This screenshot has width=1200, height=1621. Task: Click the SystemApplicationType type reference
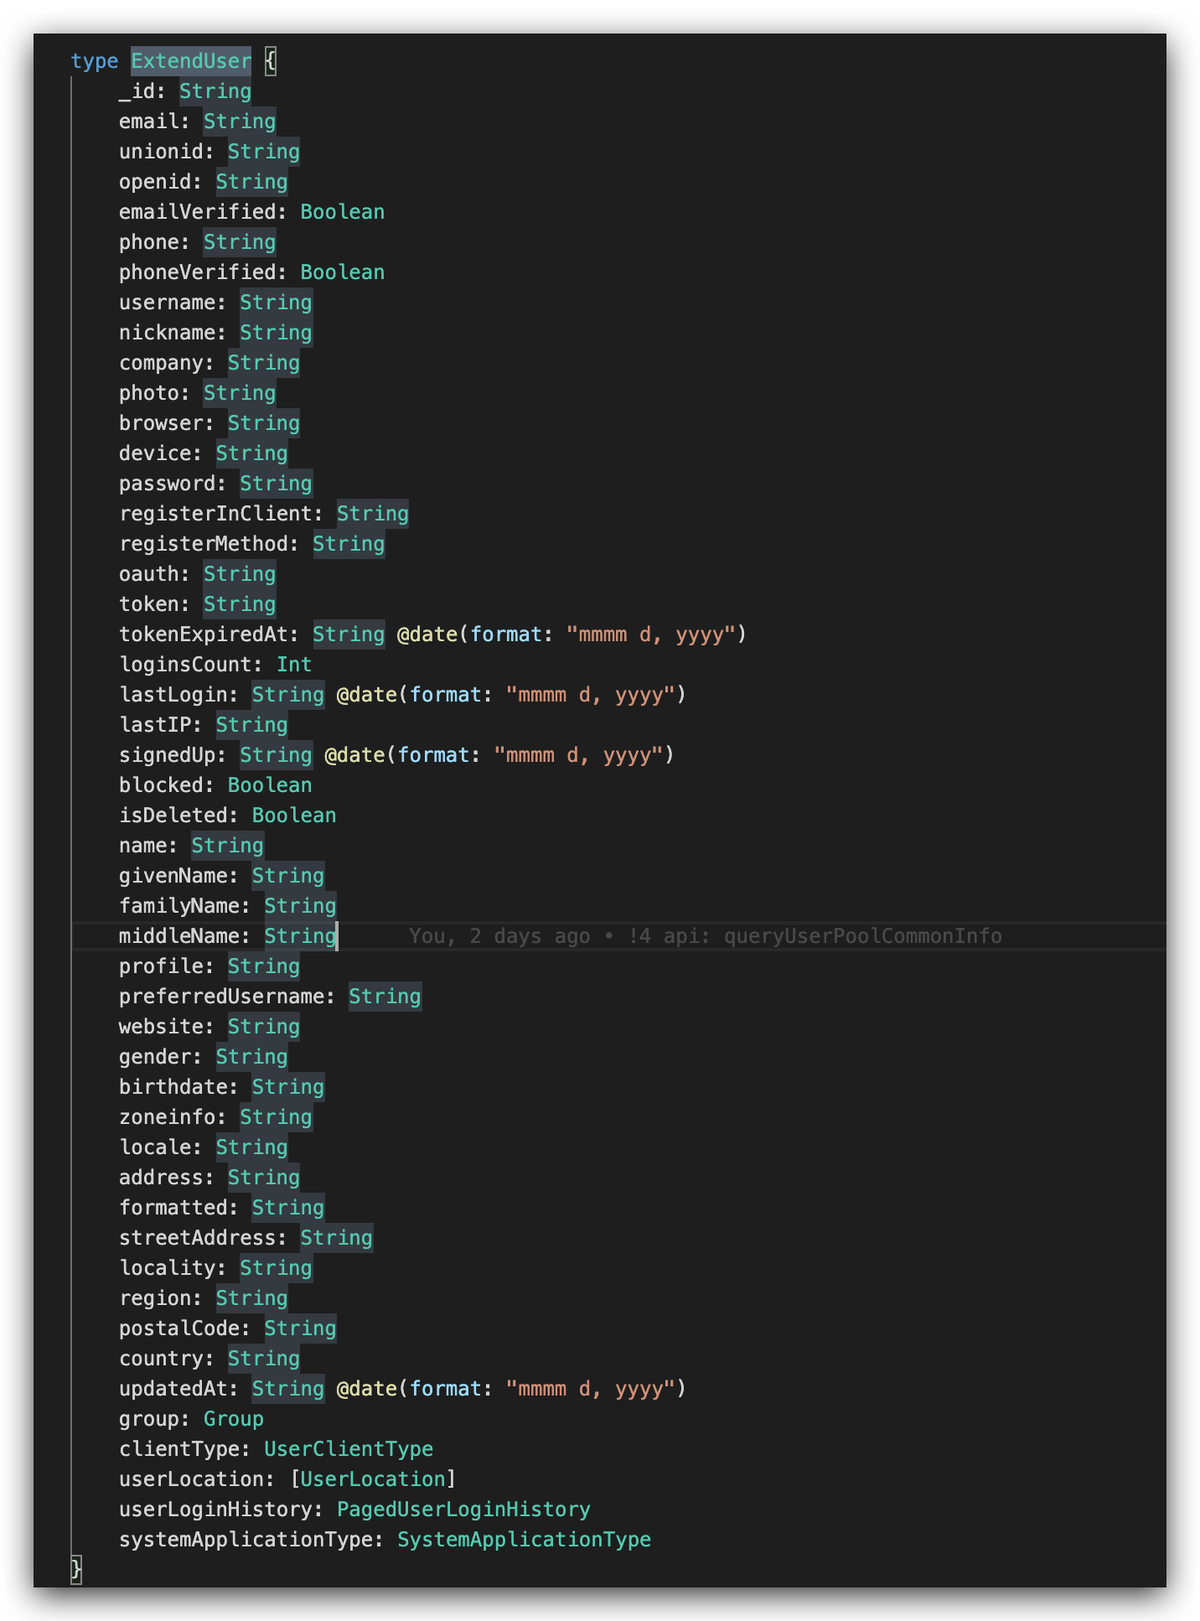pyautogui.click(x=524, y=1539)
